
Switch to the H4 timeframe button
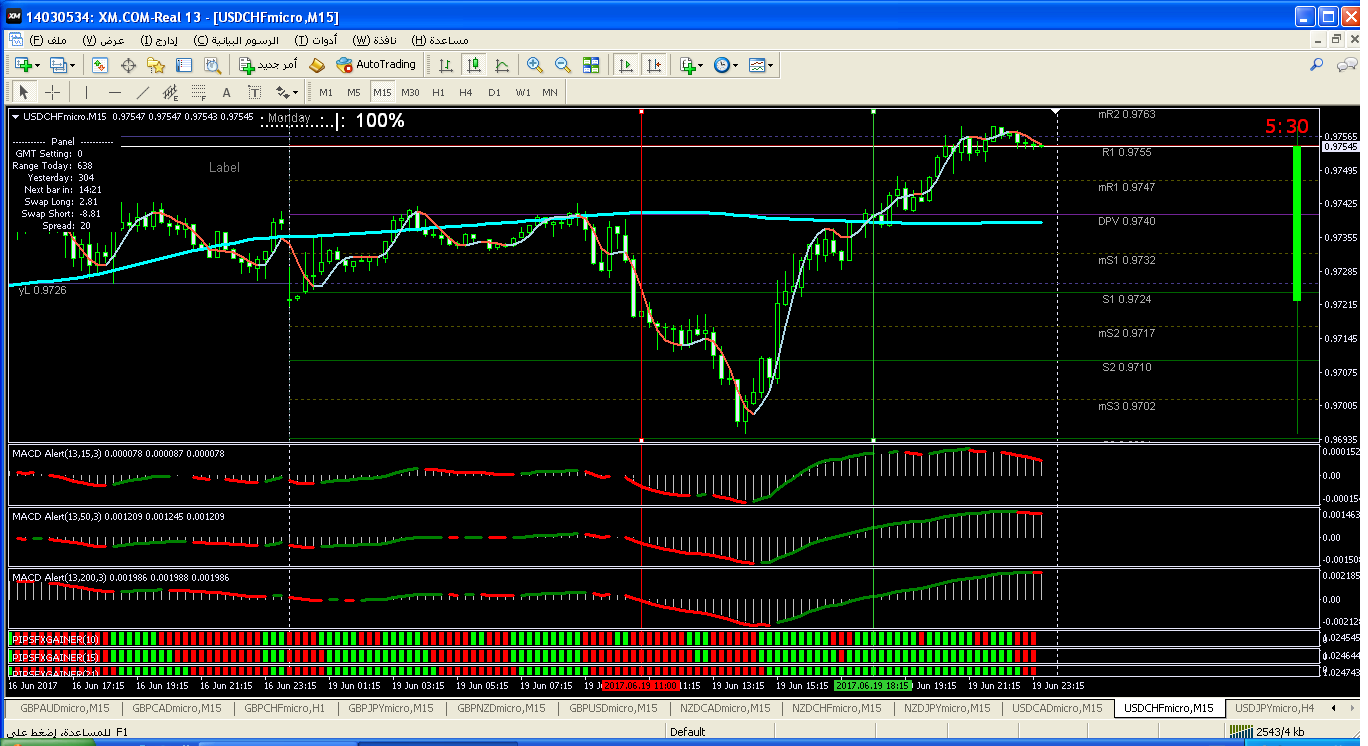tap(466, 92)
